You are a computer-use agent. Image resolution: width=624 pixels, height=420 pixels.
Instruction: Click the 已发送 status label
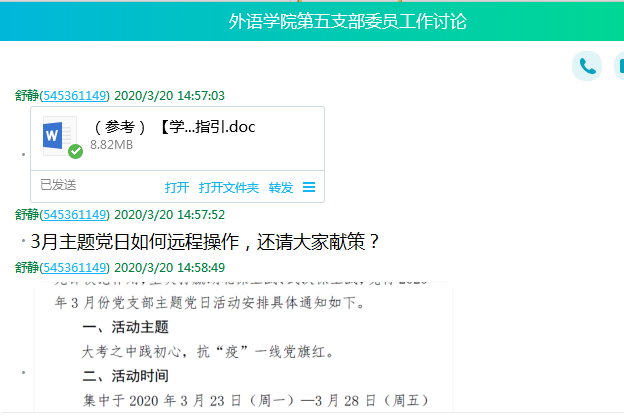[58, 185]
